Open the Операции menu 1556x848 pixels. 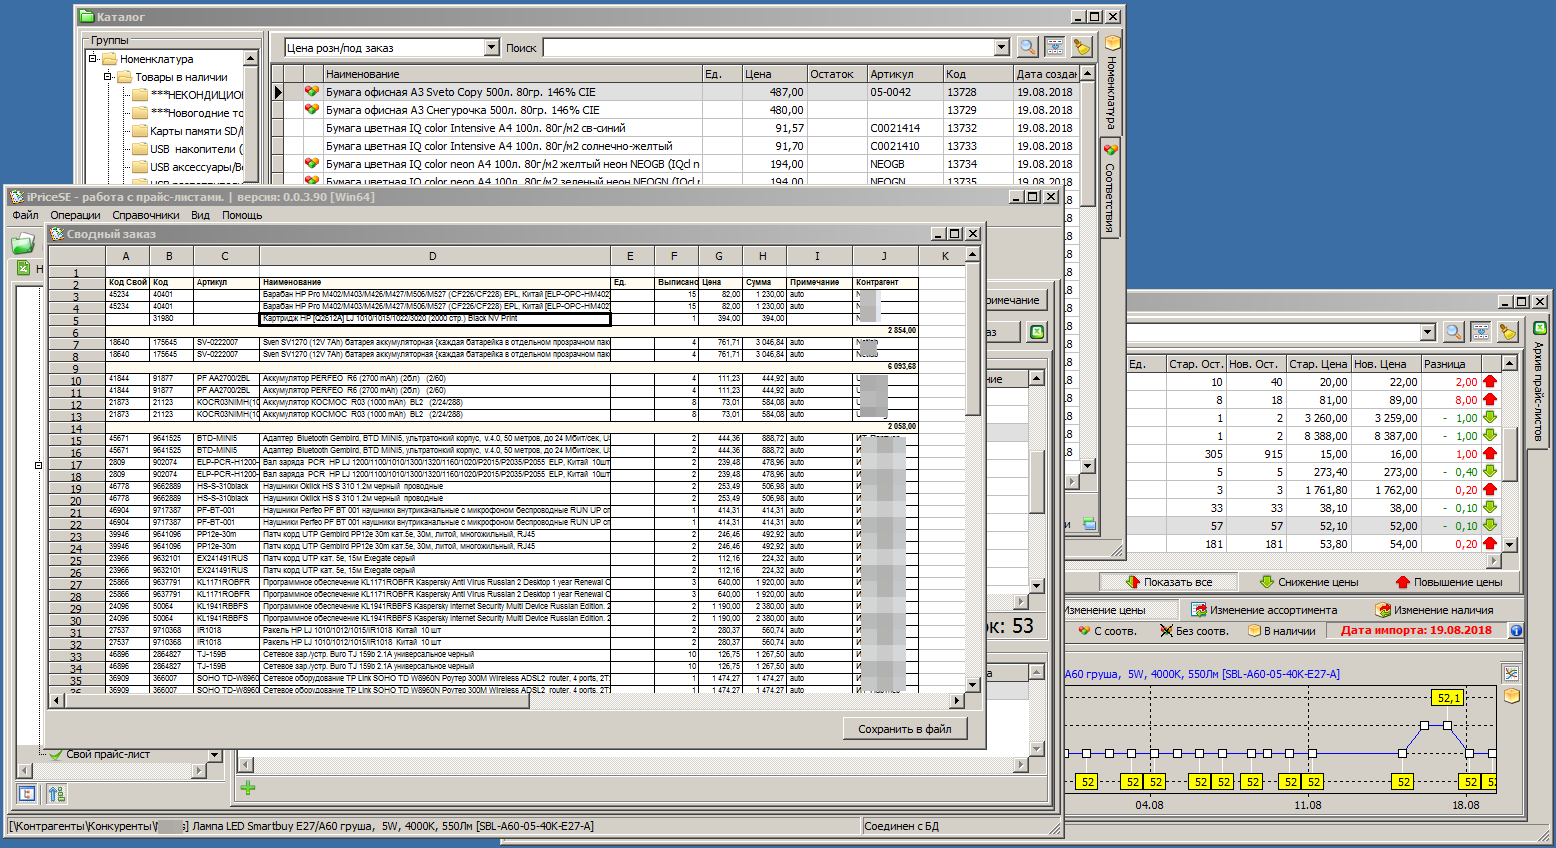75,215
